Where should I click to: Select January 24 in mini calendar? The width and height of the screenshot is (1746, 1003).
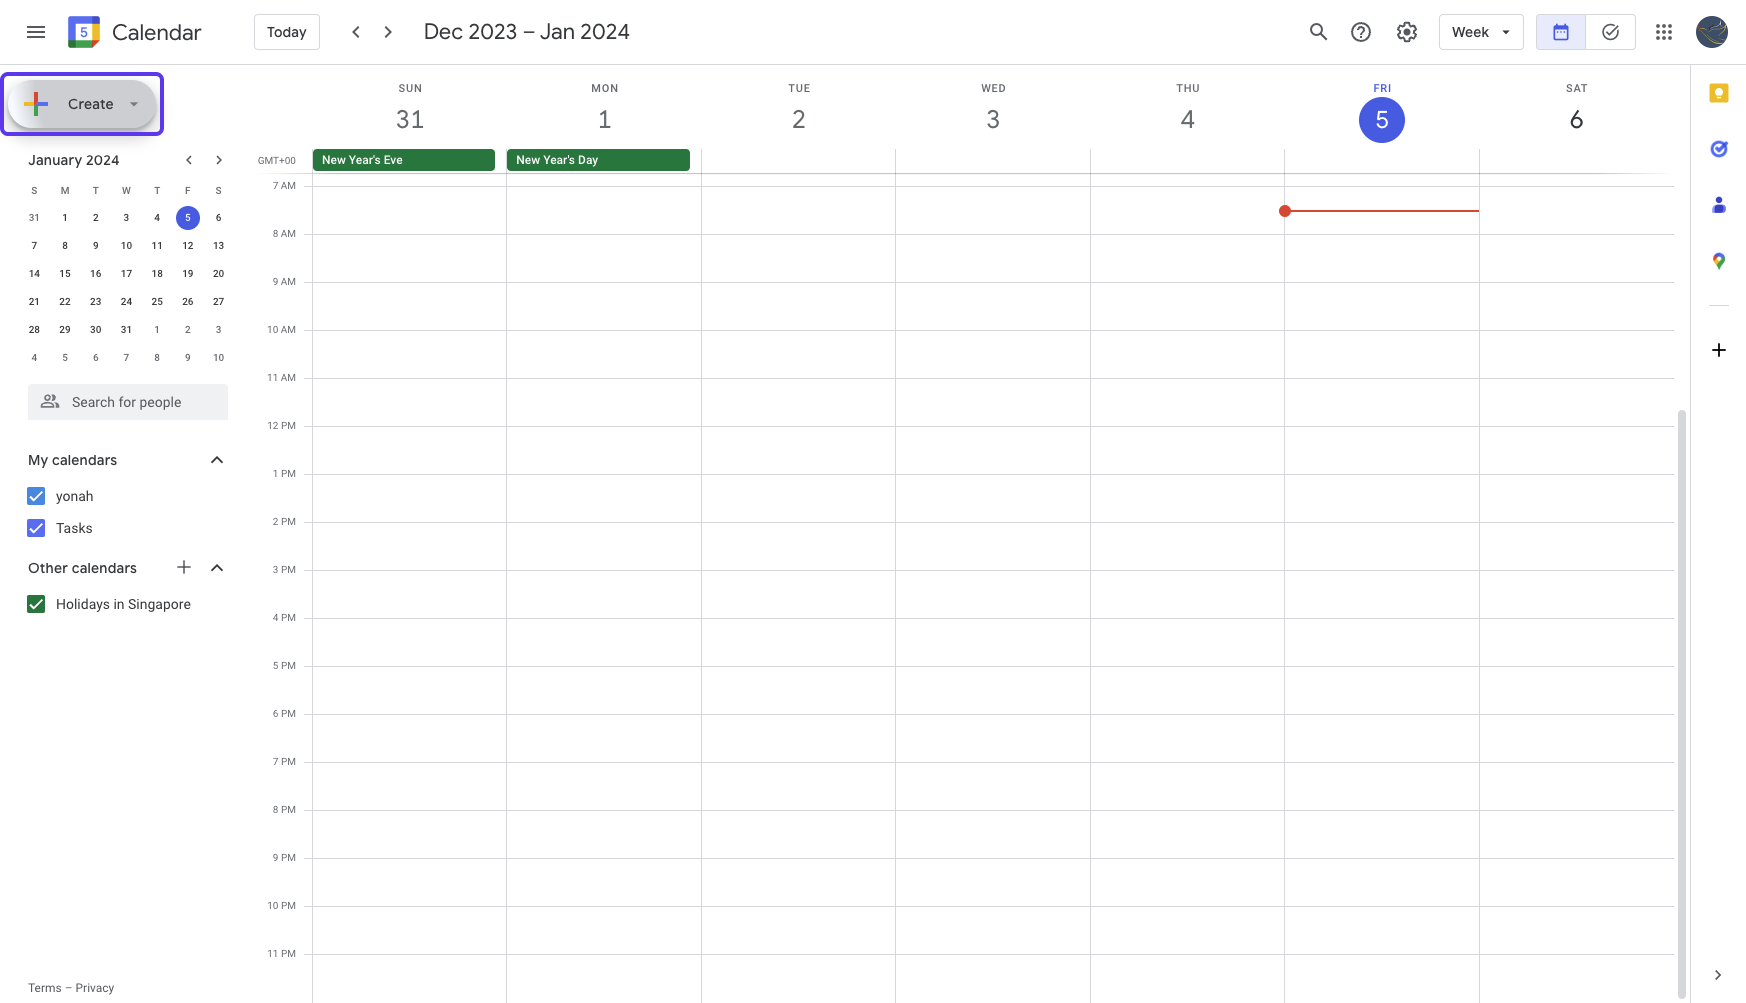click(126, 301)
